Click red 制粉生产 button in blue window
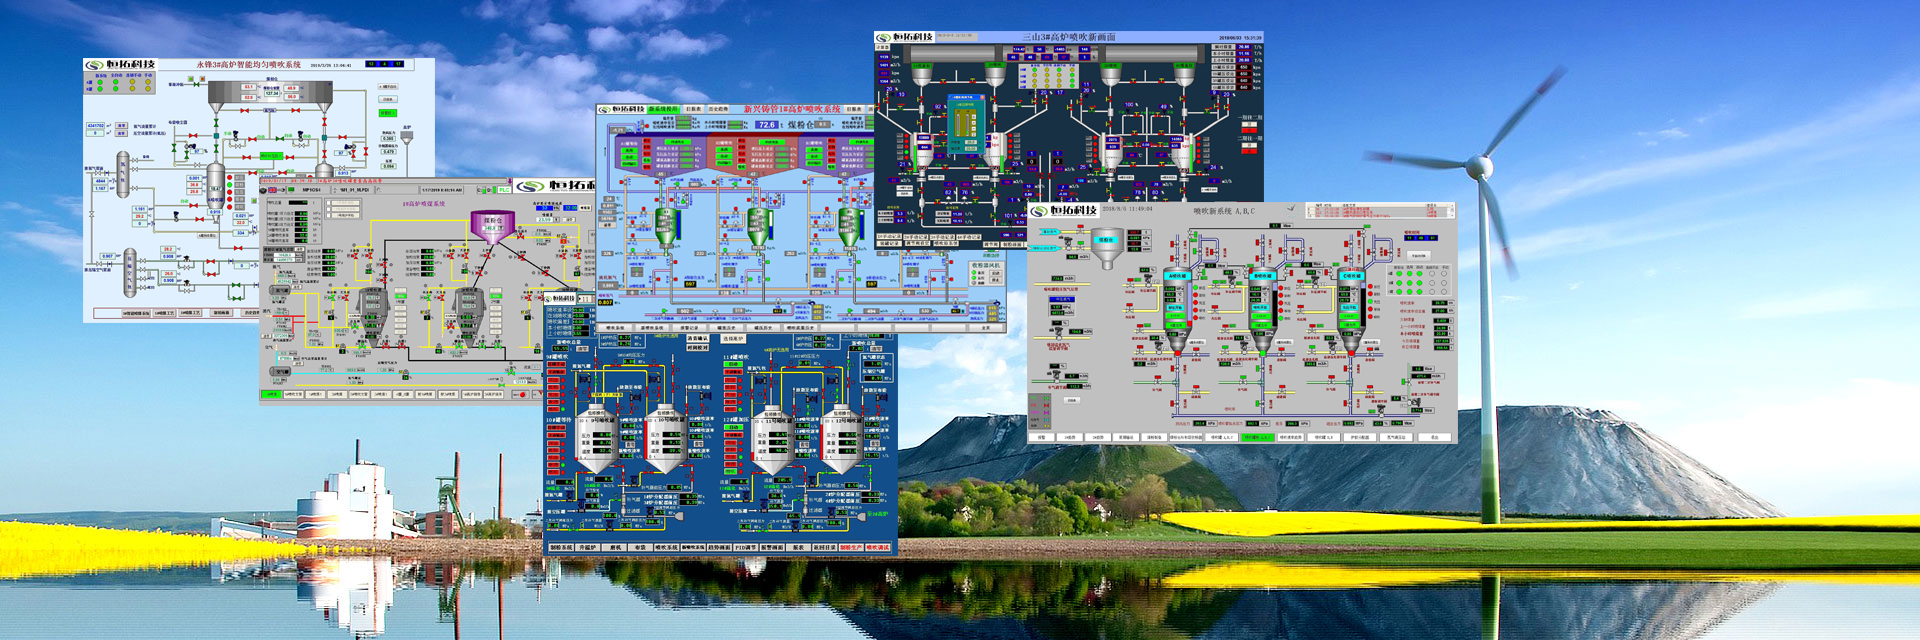Image resolution: width=1920 pixels, height=640 pixels. click(x=851, y=548)
